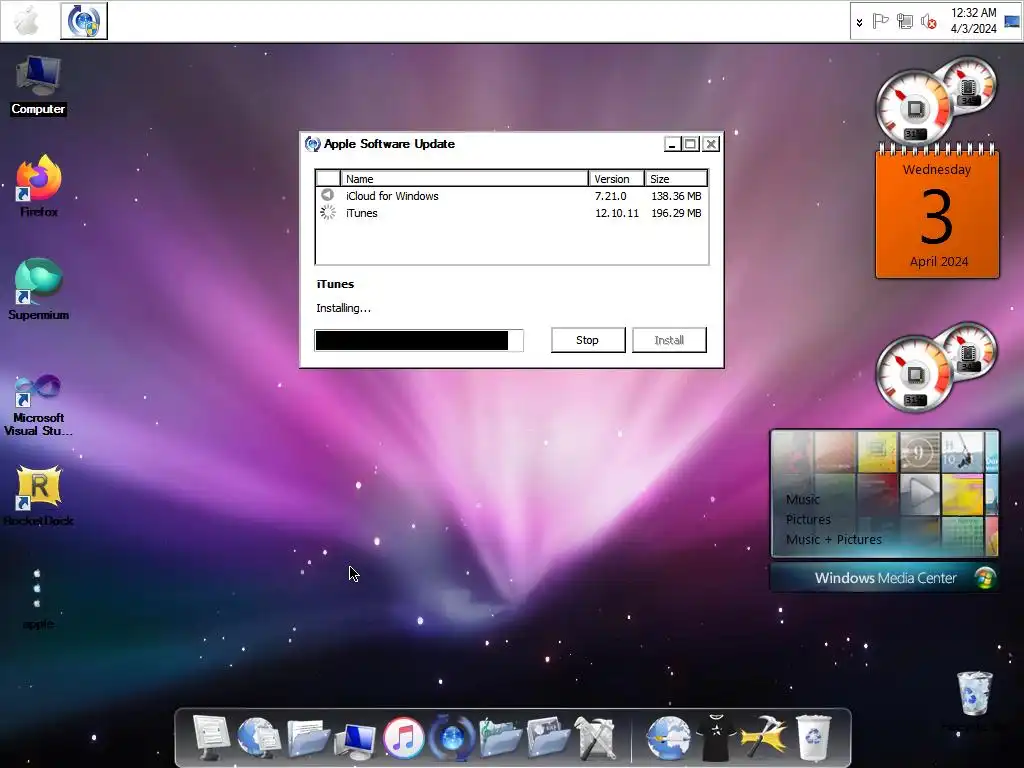1024x768 pixels.
Task: Click the greyed-out Install button
Action: pos(669,340)
